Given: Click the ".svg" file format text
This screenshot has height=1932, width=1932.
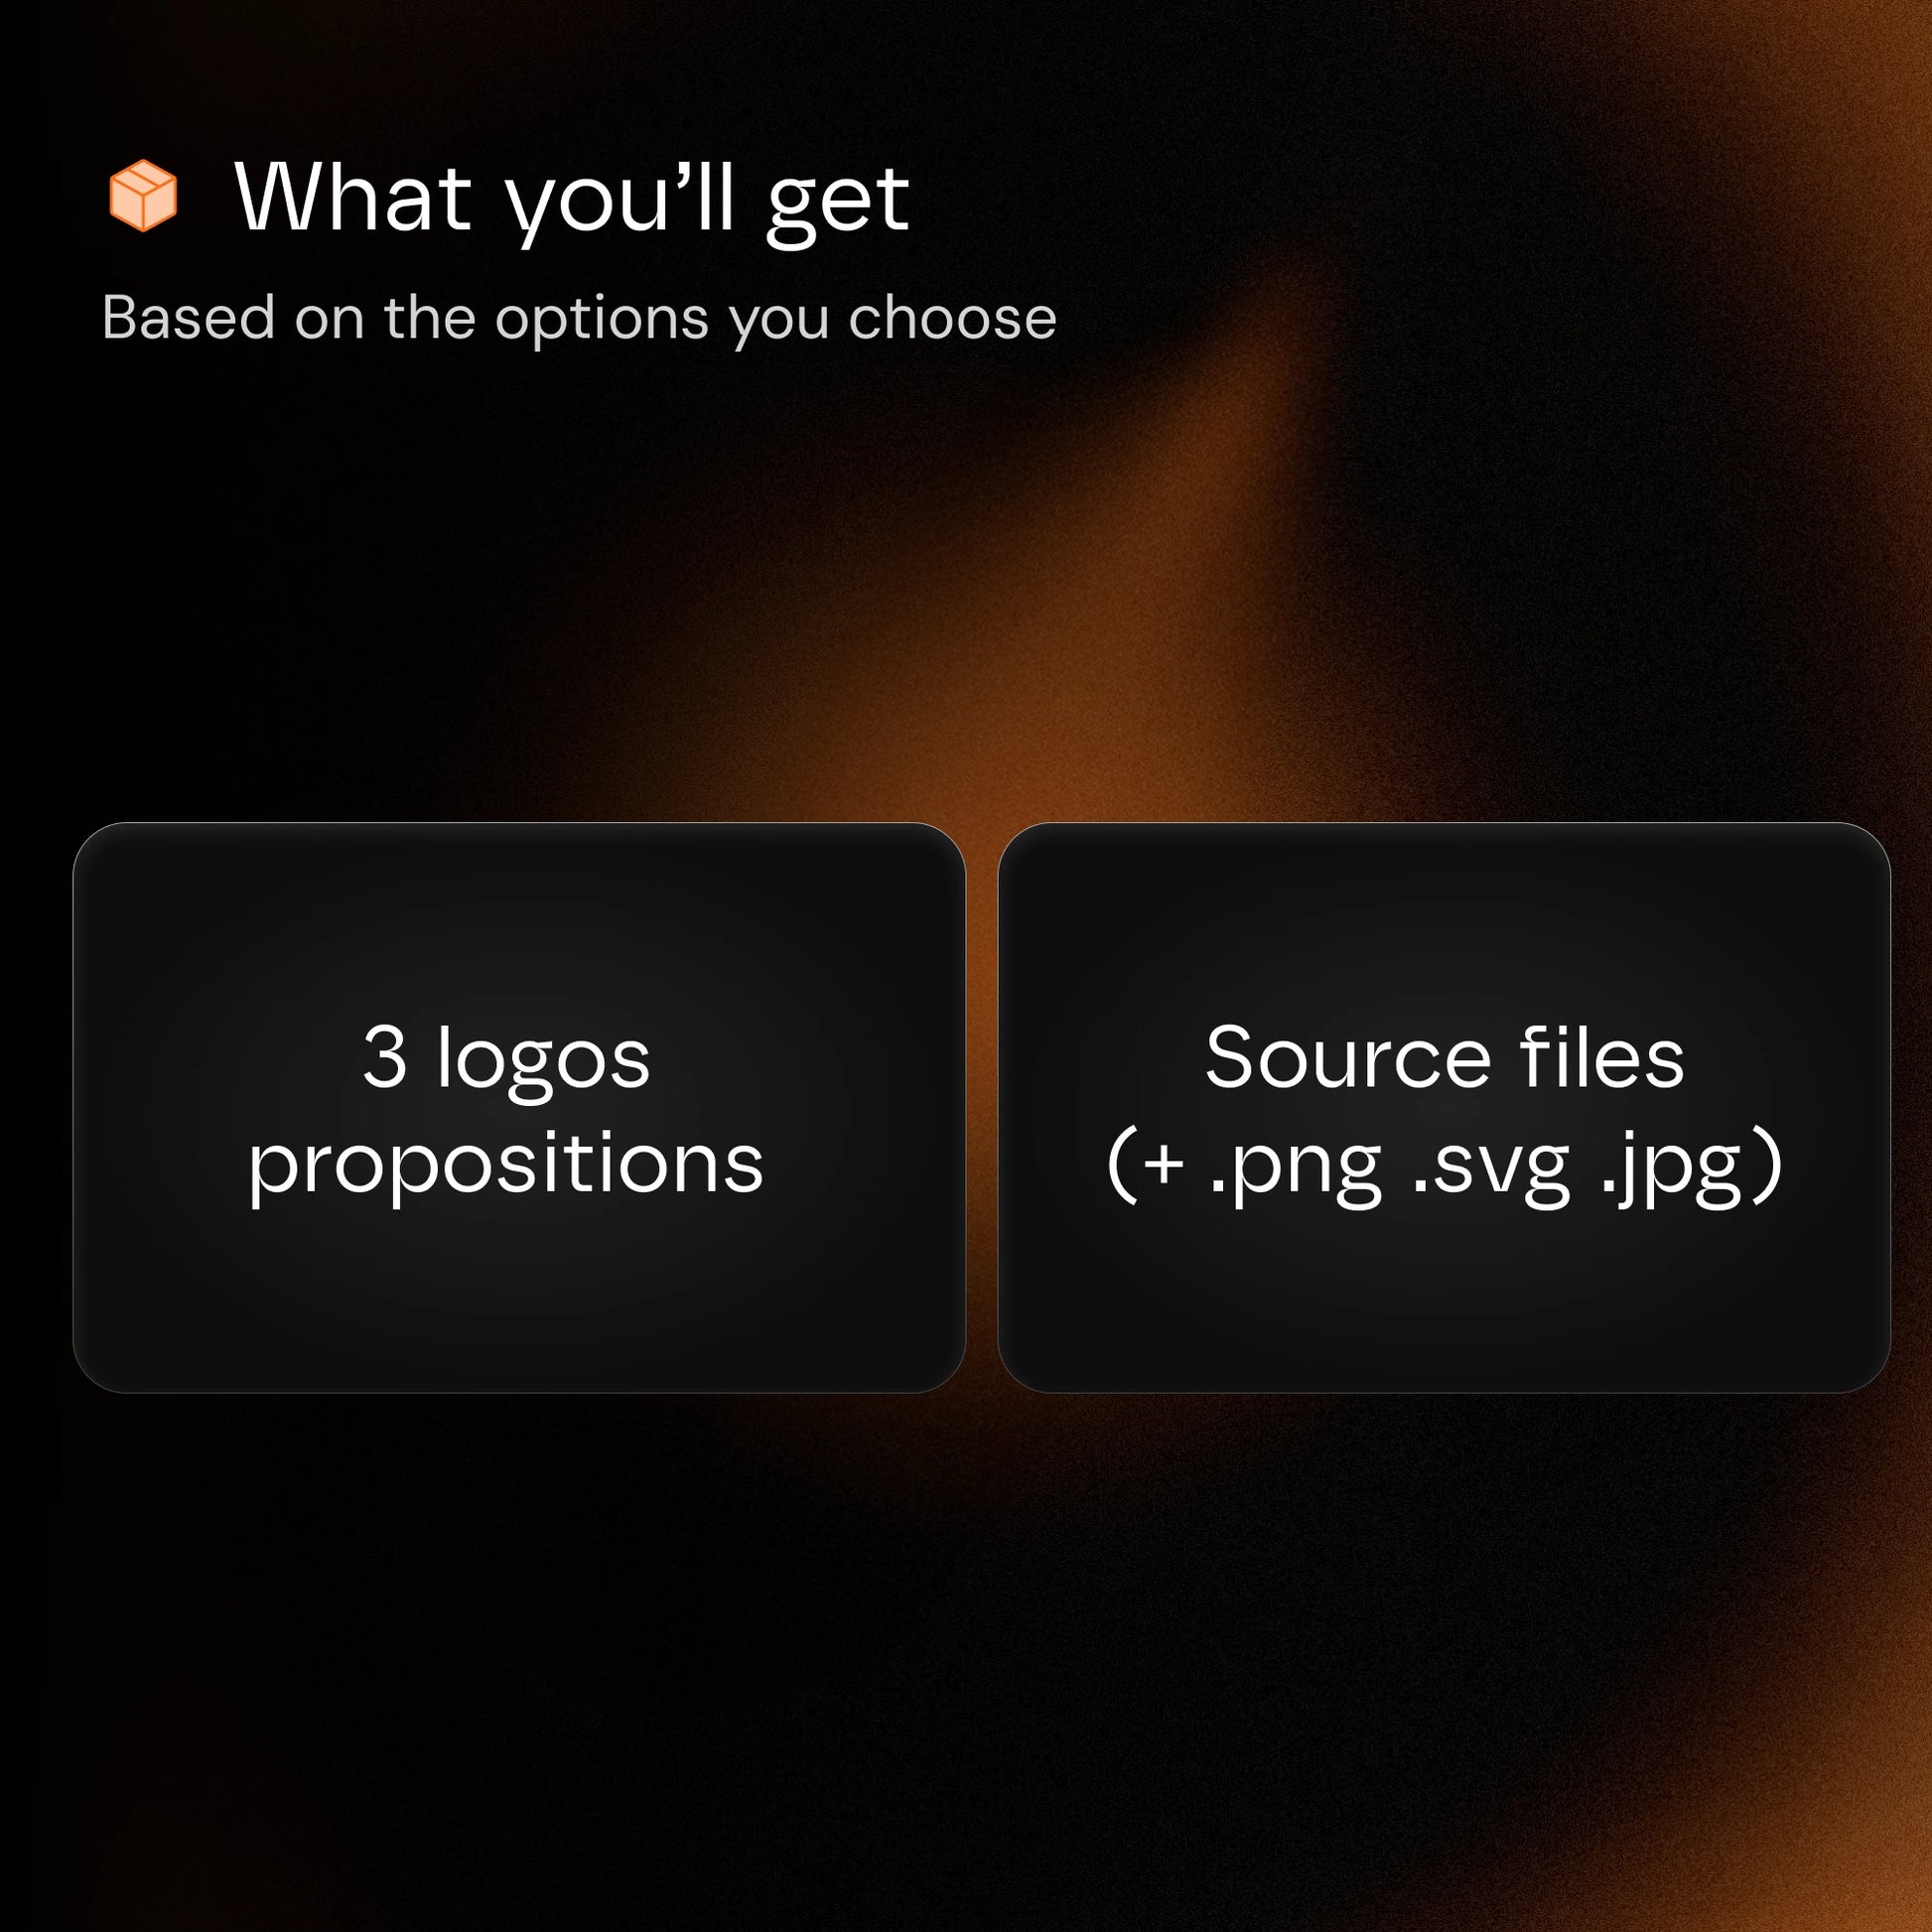Looking at the screenshot, I should coord(1492,1167).
